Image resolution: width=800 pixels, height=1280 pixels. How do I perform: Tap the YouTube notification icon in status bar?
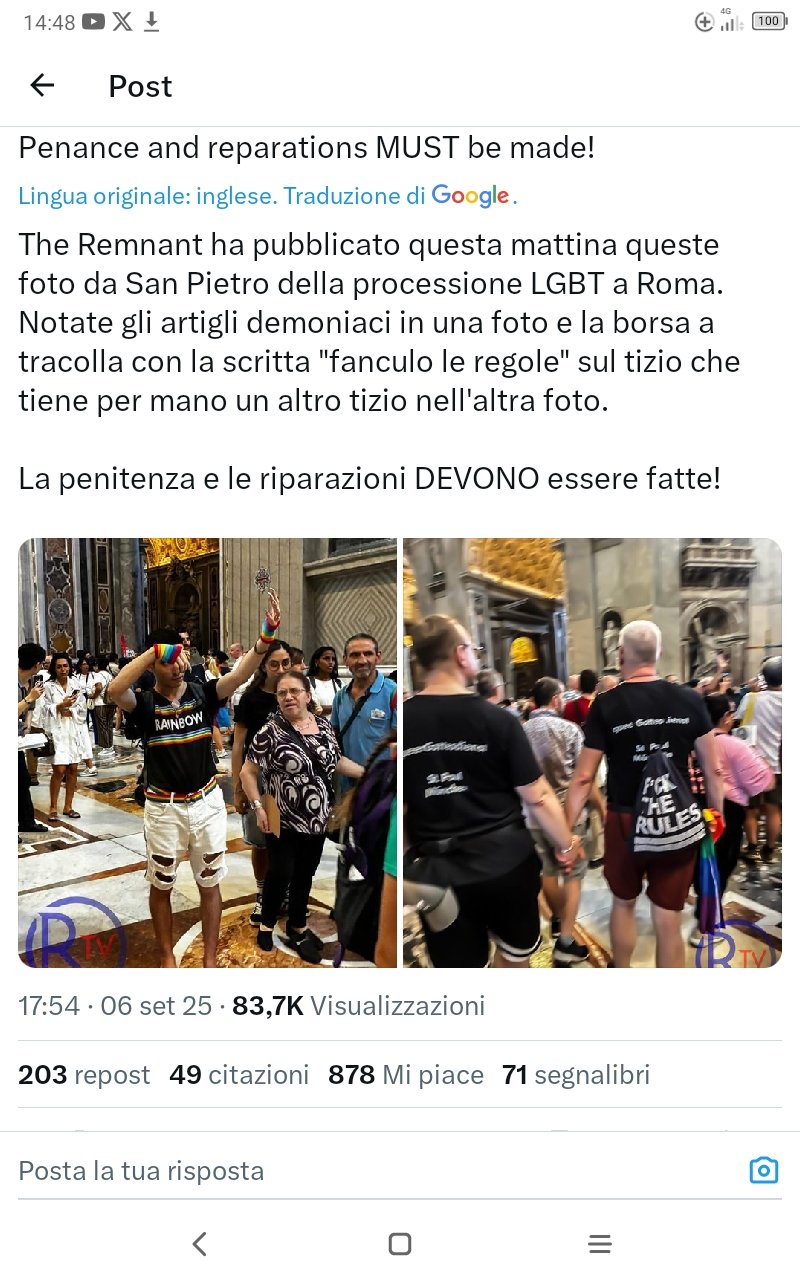[94, 21]
